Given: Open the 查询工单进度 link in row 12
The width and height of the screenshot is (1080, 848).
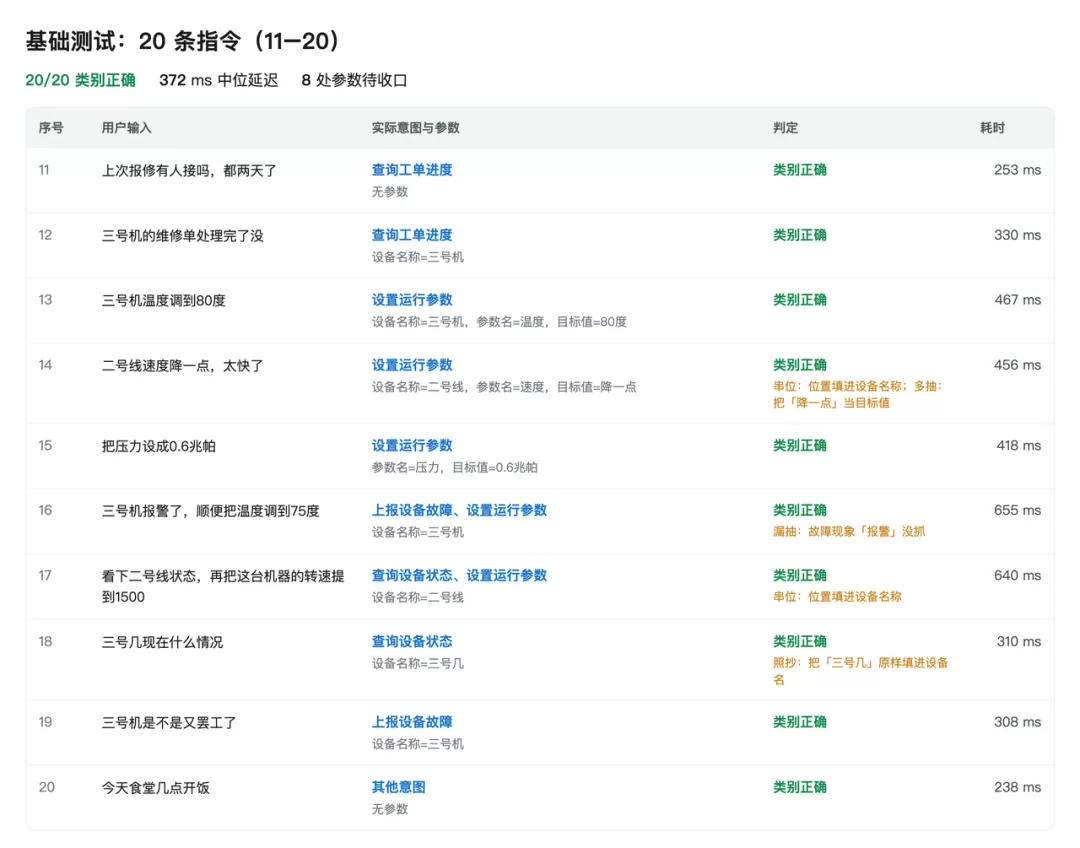Looking at the screenshot, I should 412,235.
